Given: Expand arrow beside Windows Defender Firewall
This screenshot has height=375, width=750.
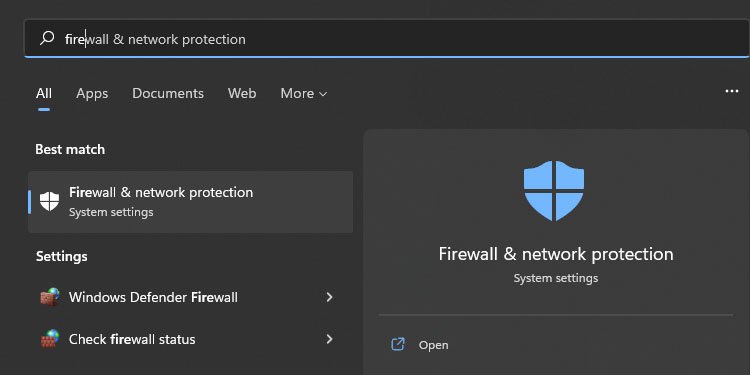Looking at the screenshot, I should (329, 297).
